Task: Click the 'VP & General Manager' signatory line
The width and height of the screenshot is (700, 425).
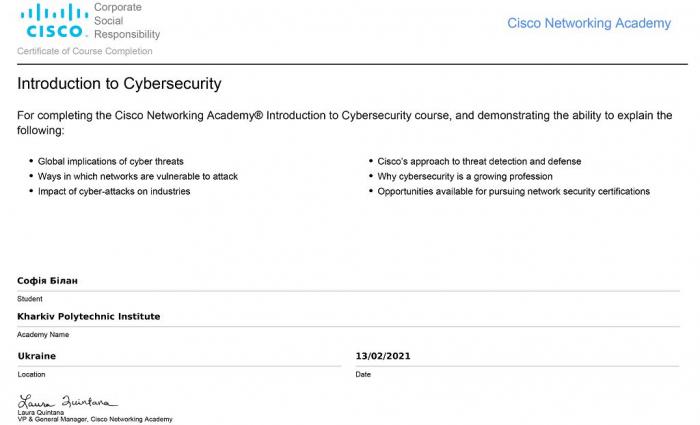Action: pos(95,419)
